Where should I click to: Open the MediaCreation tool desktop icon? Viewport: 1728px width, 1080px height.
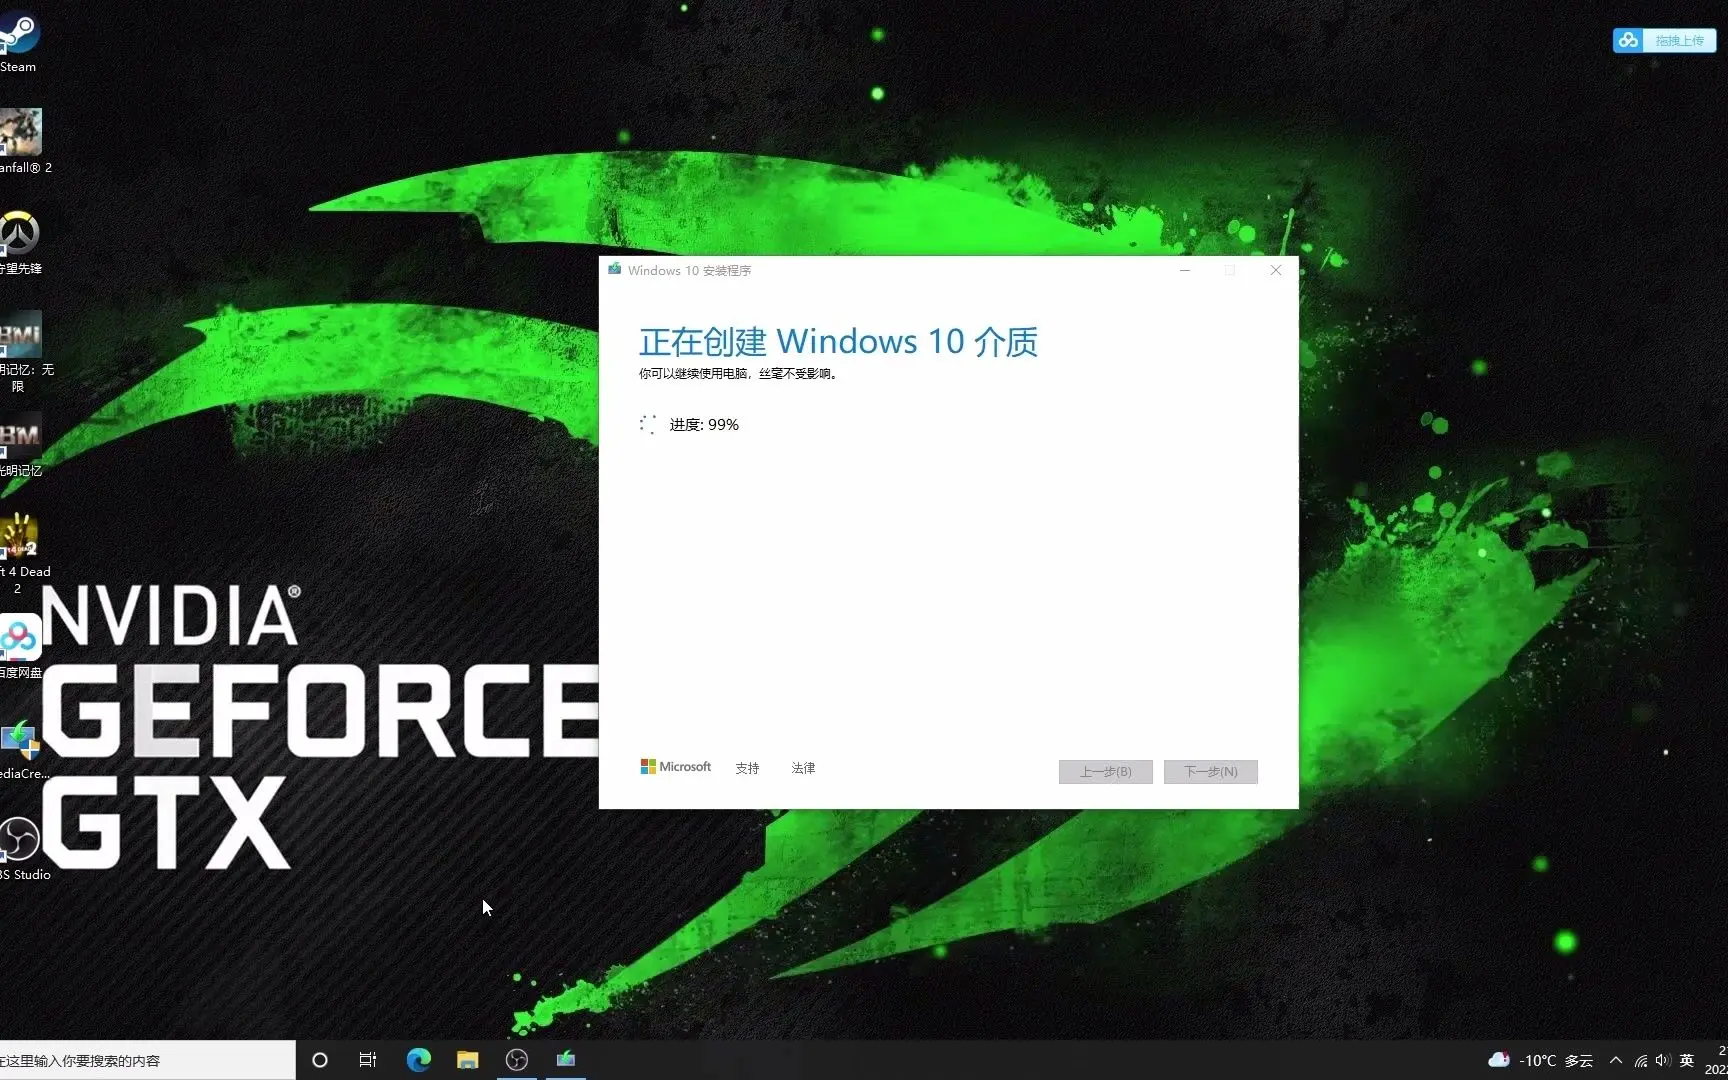click(x=20, y=748)
